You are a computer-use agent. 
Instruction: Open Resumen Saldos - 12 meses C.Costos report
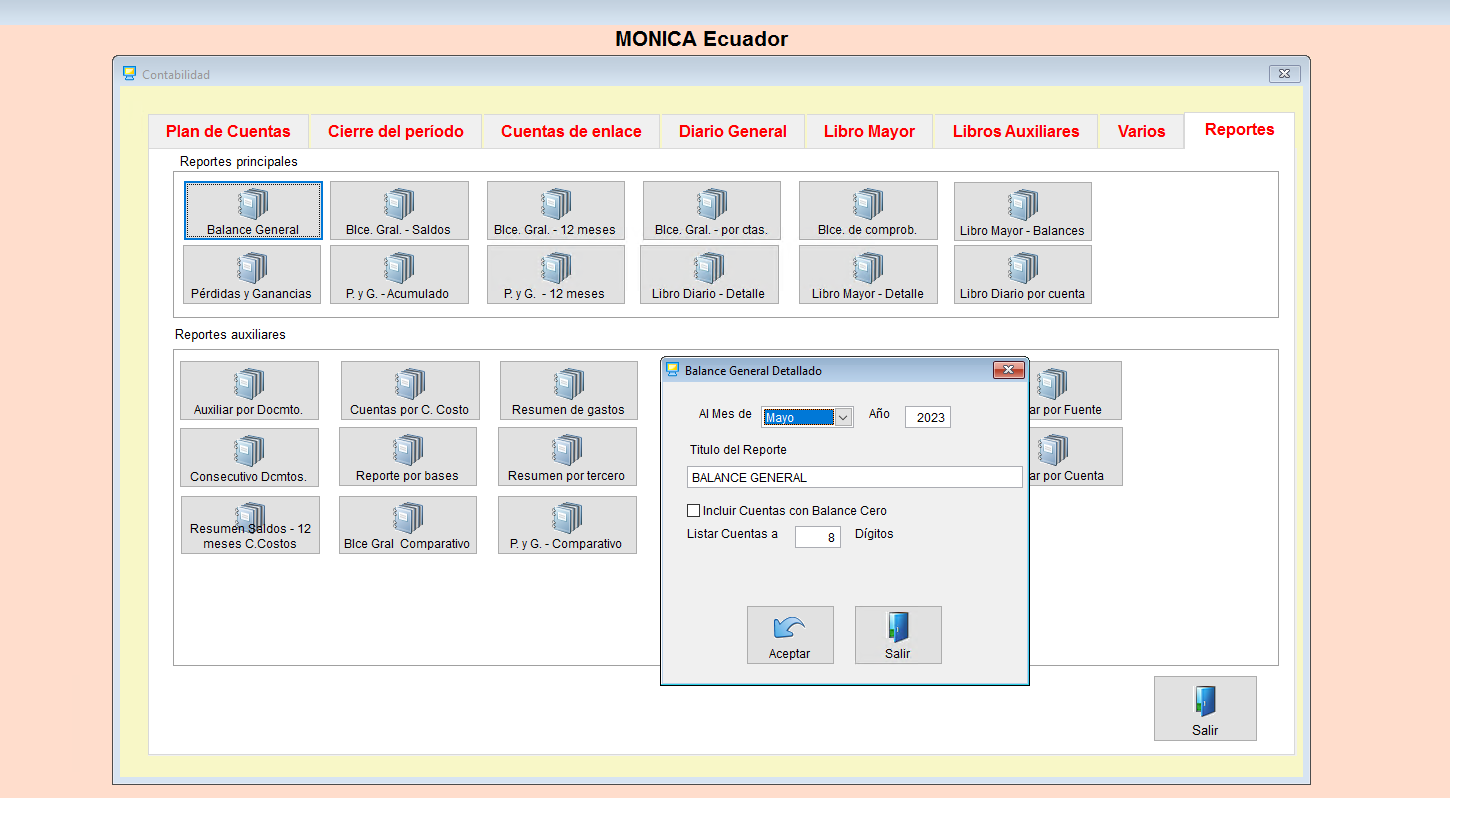(x=250, y=525)
